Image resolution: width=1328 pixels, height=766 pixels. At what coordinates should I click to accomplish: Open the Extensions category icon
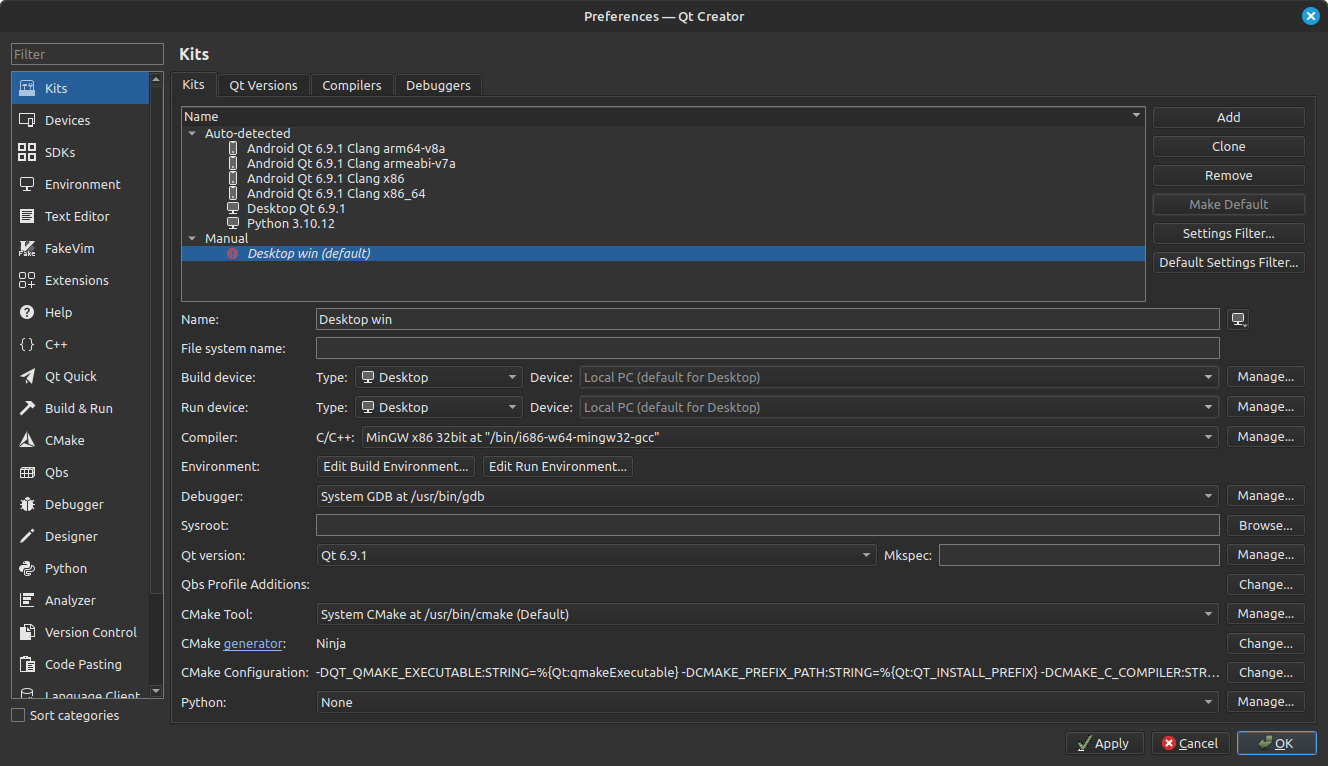click(x=27, y=280)
